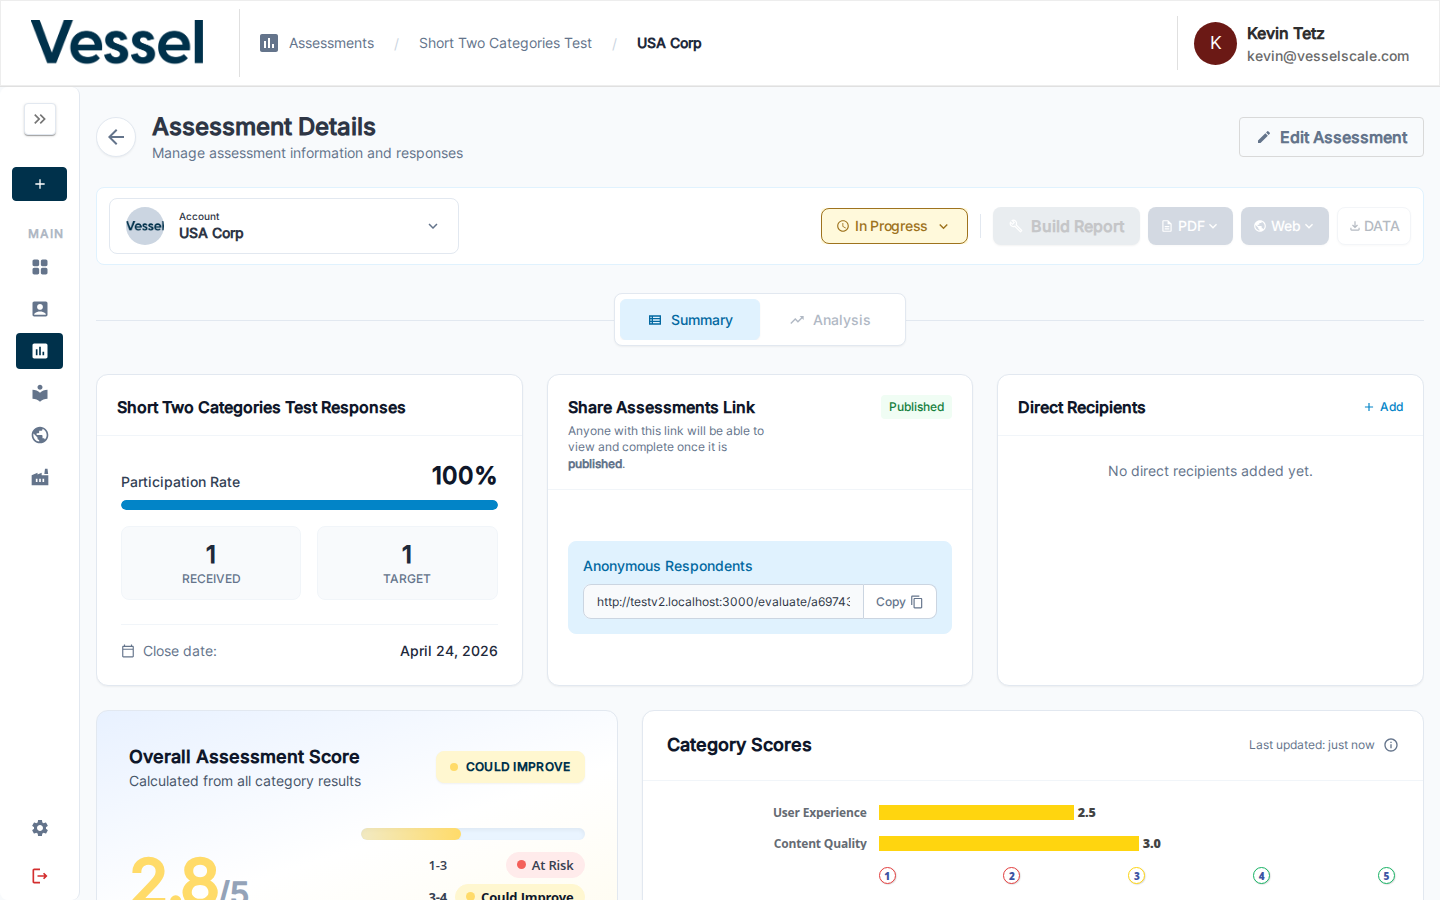This screenshot has height=900, width=1440.
Task: Go back using the left arrow button
Action: coord(116,137)
